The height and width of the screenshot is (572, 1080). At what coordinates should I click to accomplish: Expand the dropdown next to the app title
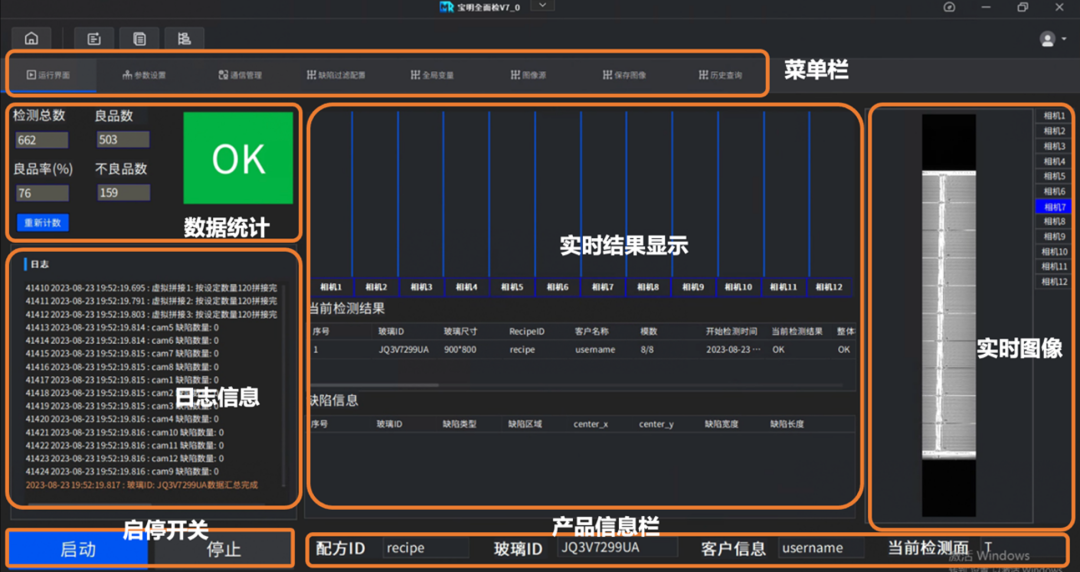pos(542,6)
